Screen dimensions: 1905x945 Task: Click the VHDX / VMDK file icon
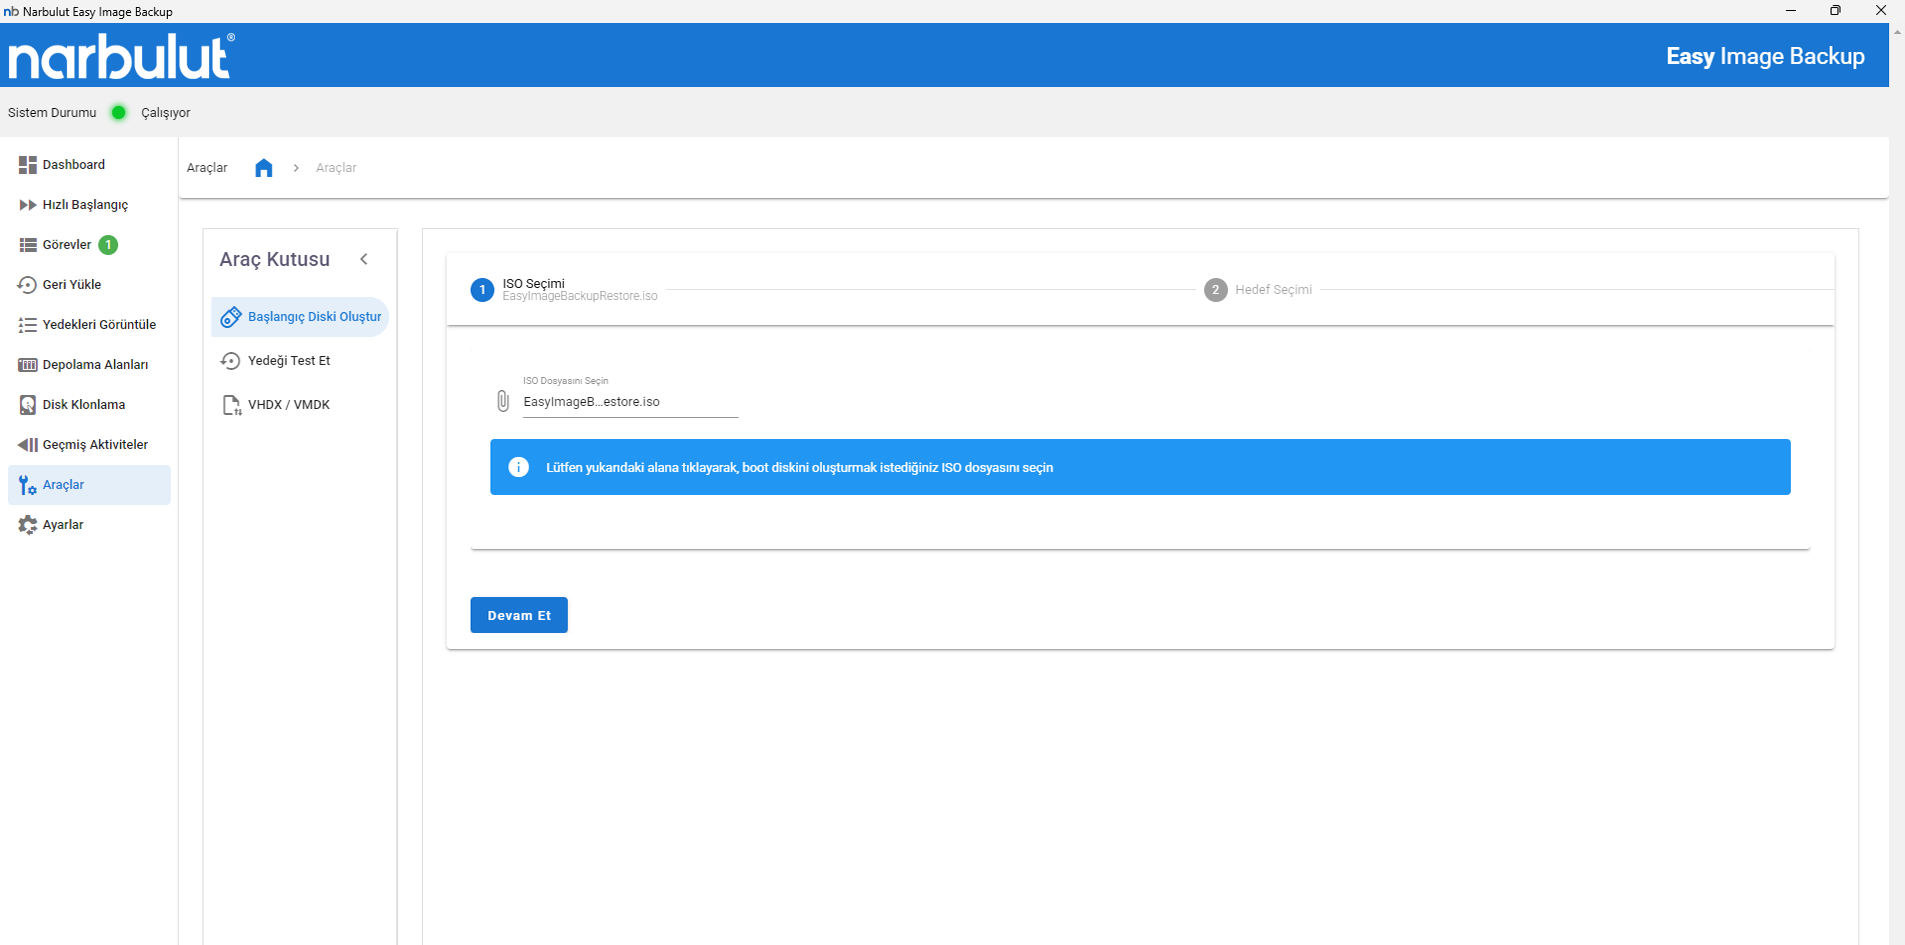coord(231,405)
